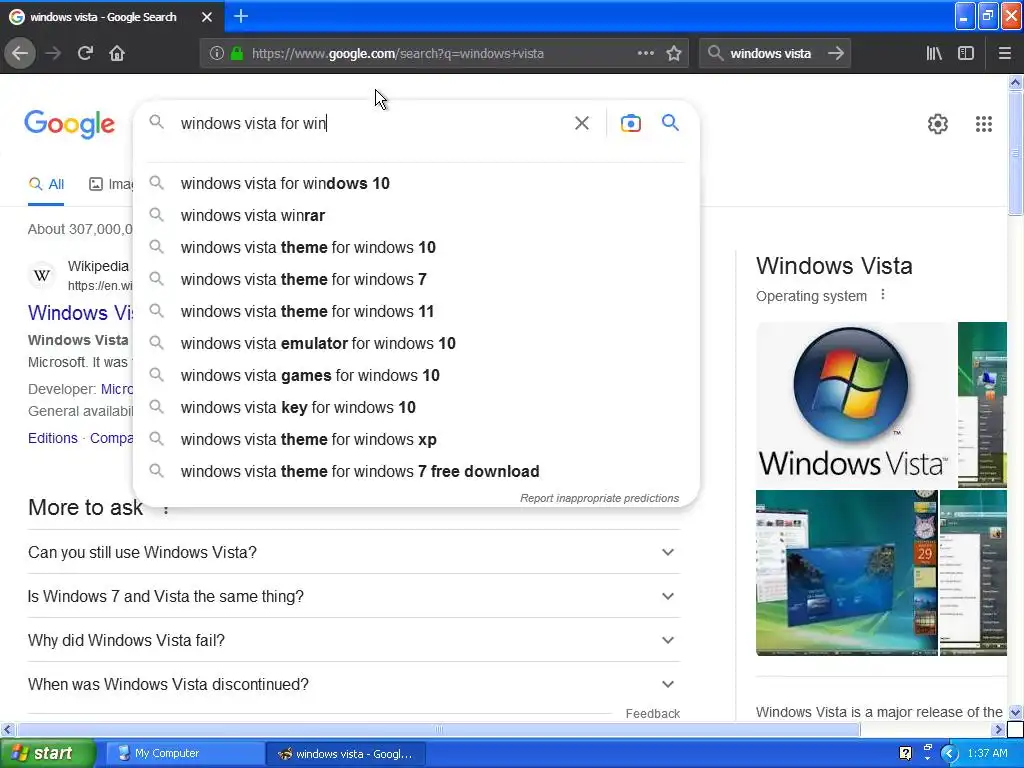The width and height of the screenshot is (1024, 768).
Task: Click the system tray help question icon
Action: [x=905, y=753]
